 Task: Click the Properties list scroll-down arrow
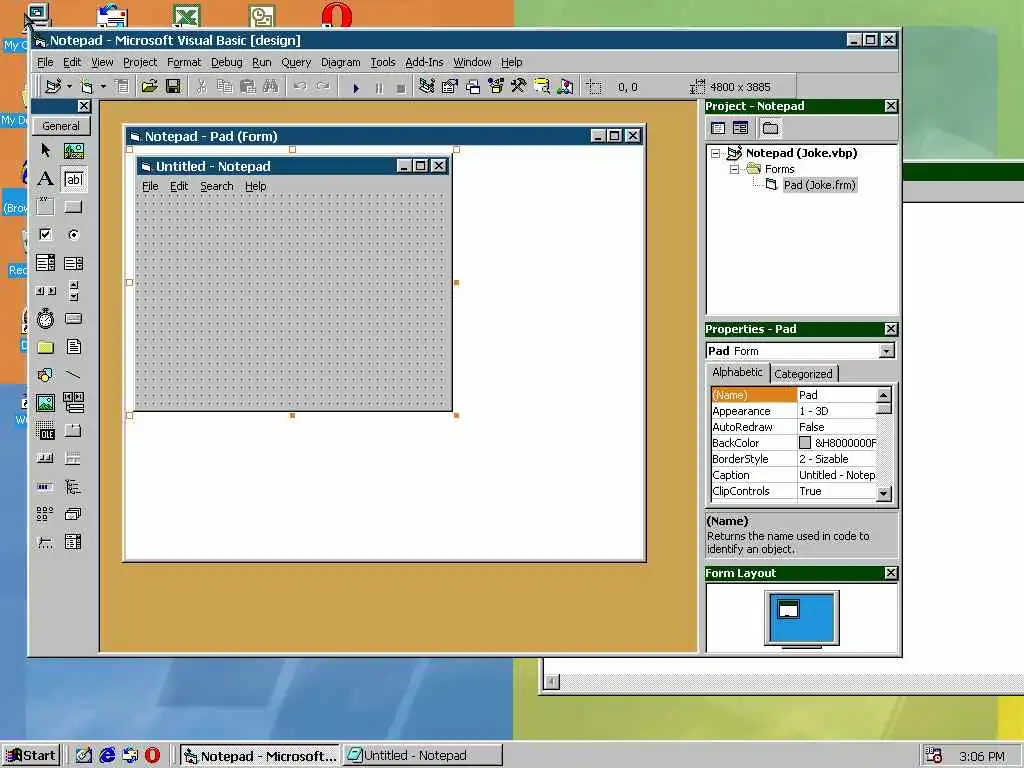click(x=884, y=494)
